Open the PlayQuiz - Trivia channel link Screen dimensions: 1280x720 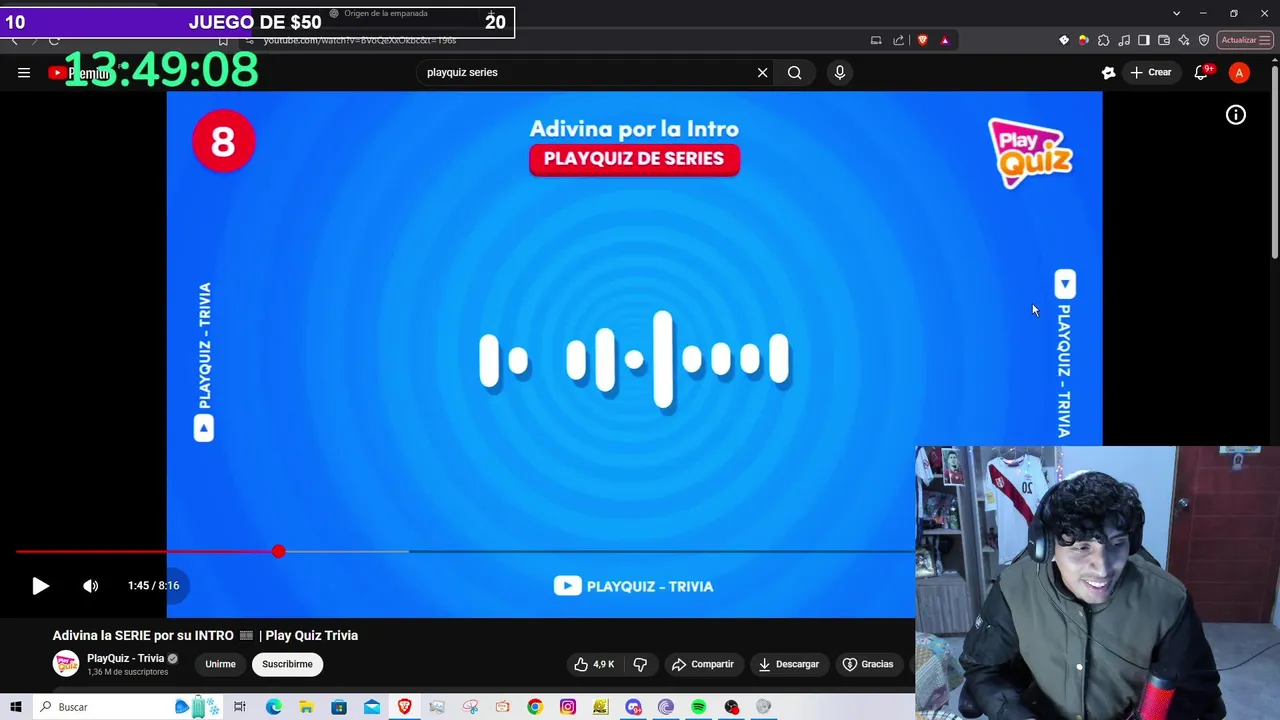(125, 658)
